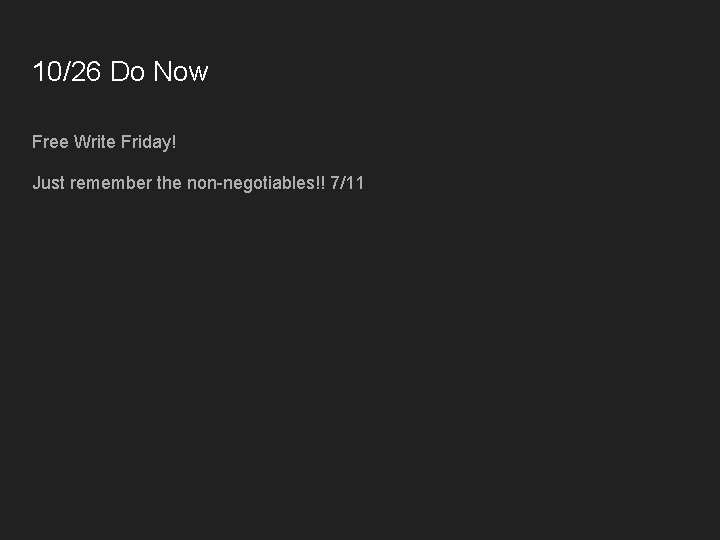Place cursor before "Free" in the body text
The height and width of the screenshot is (540, 720).
[x=32, y=142]
